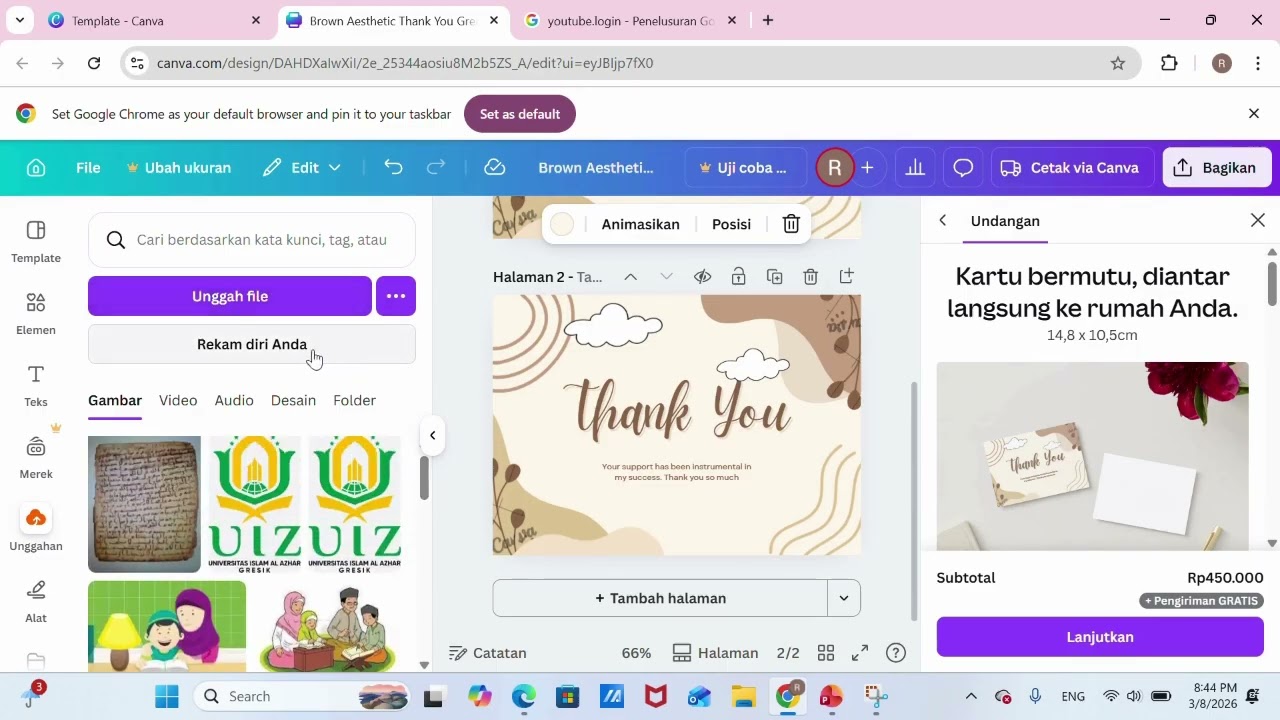The image size is (1280, 720).
Task: Switch to the Folder tab
Action: click(354, 400)
